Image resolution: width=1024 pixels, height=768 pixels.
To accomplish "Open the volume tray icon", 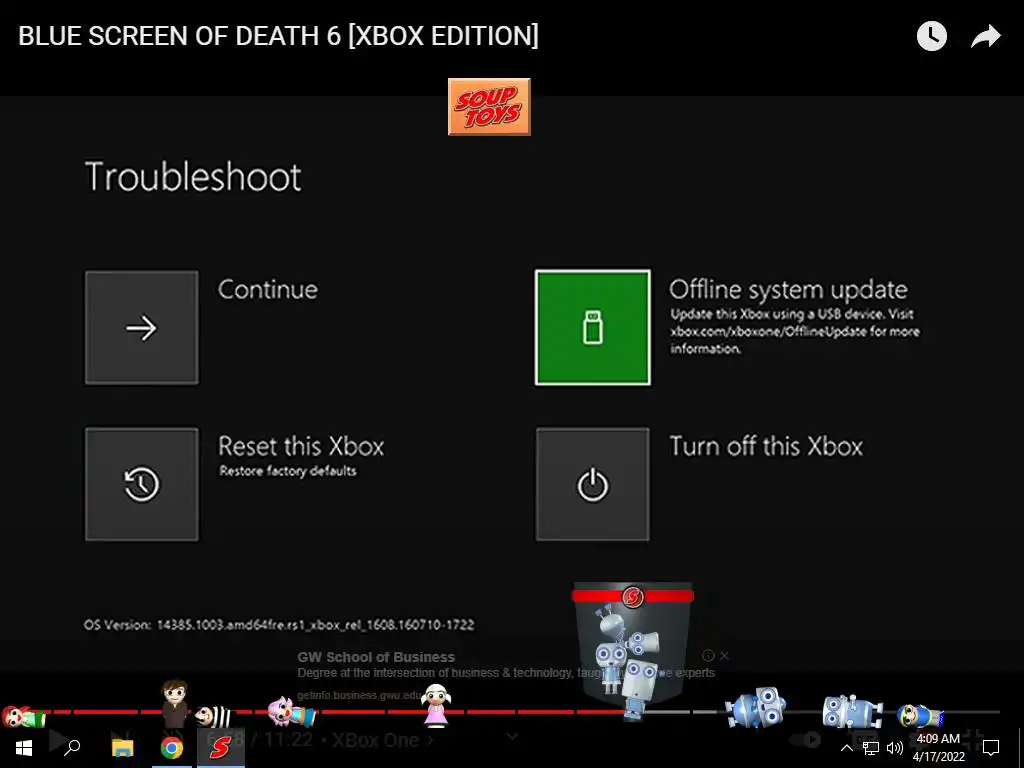I will (895, 748).
